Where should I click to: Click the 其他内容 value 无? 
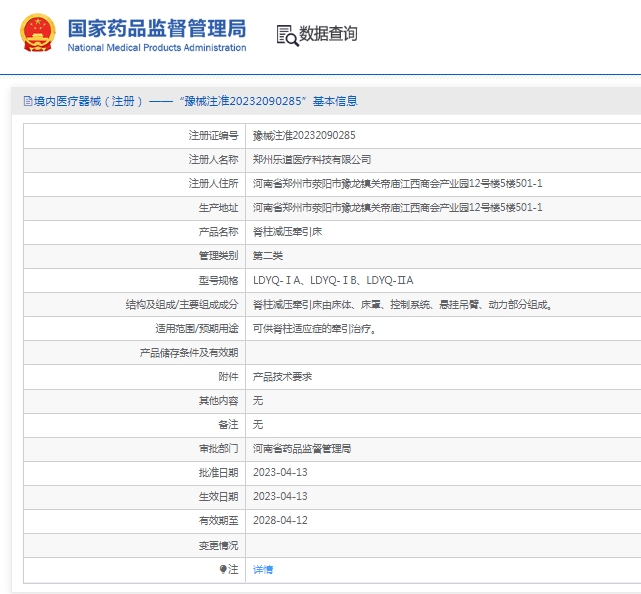tap(258, 401)
